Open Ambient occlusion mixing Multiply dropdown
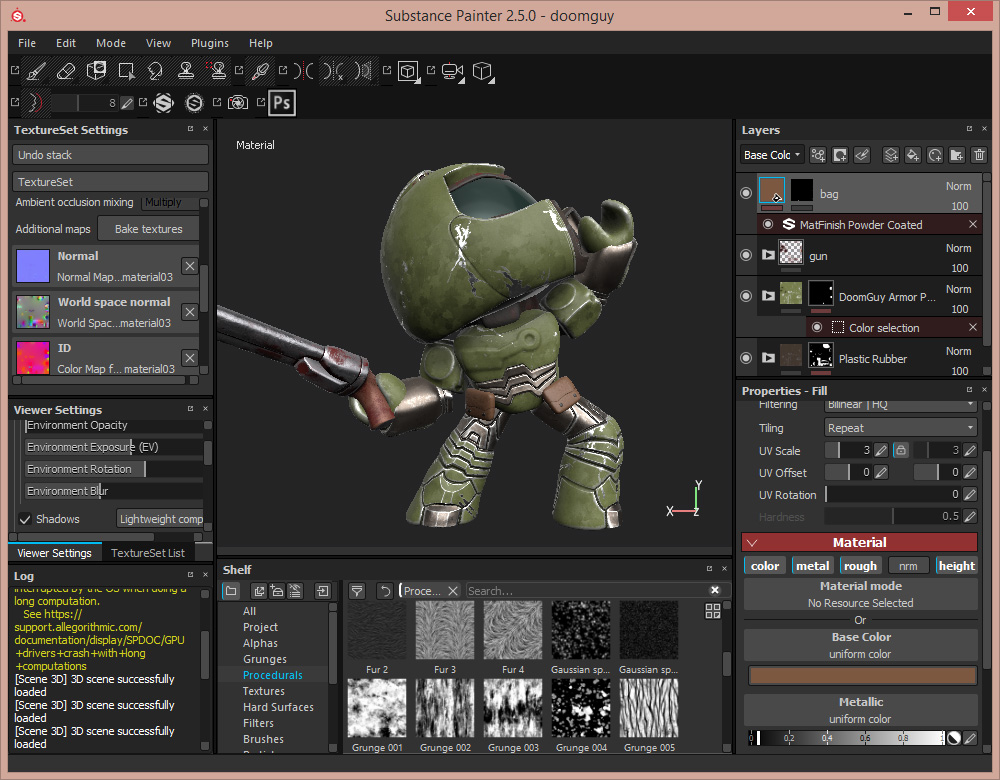 pyautogui.click(x=170, y=202)
